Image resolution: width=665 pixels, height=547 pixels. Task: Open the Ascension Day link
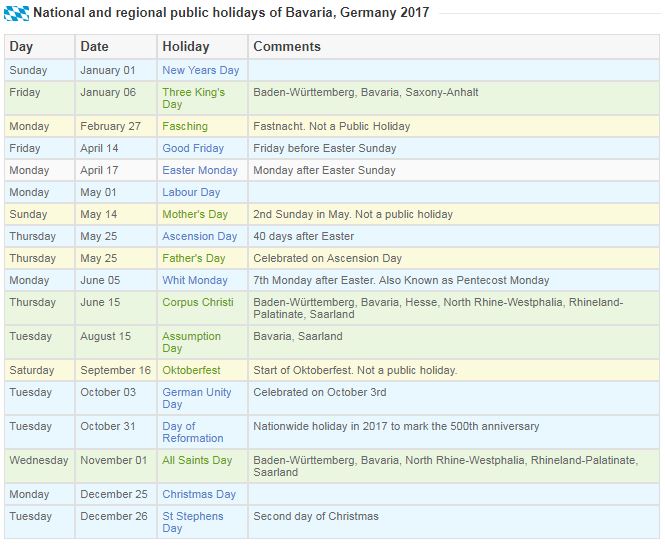click(200, 237)
